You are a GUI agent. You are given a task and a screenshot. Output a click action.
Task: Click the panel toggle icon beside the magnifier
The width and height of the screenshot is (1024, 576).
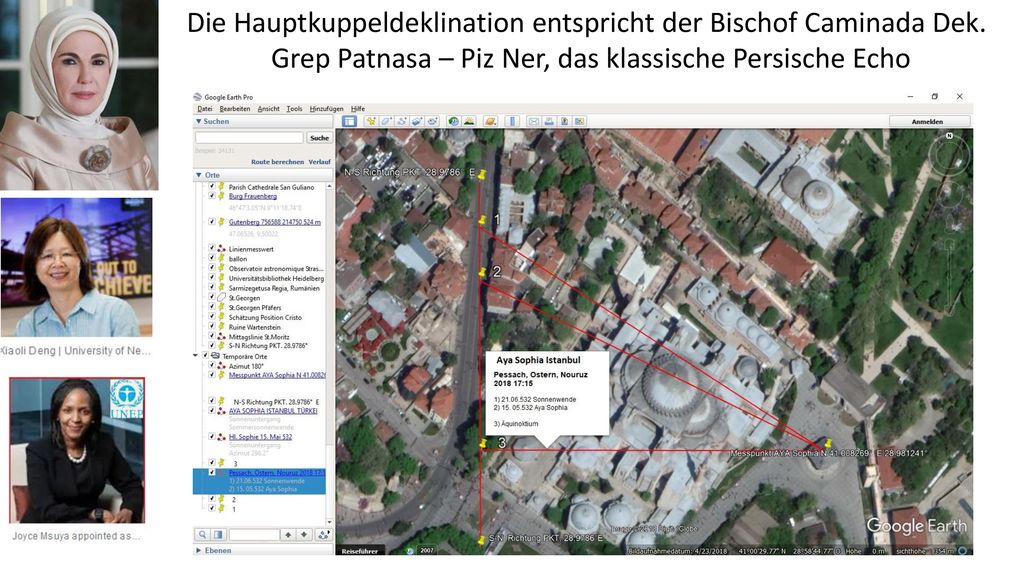pyautogui.click(x=219, y=534)
